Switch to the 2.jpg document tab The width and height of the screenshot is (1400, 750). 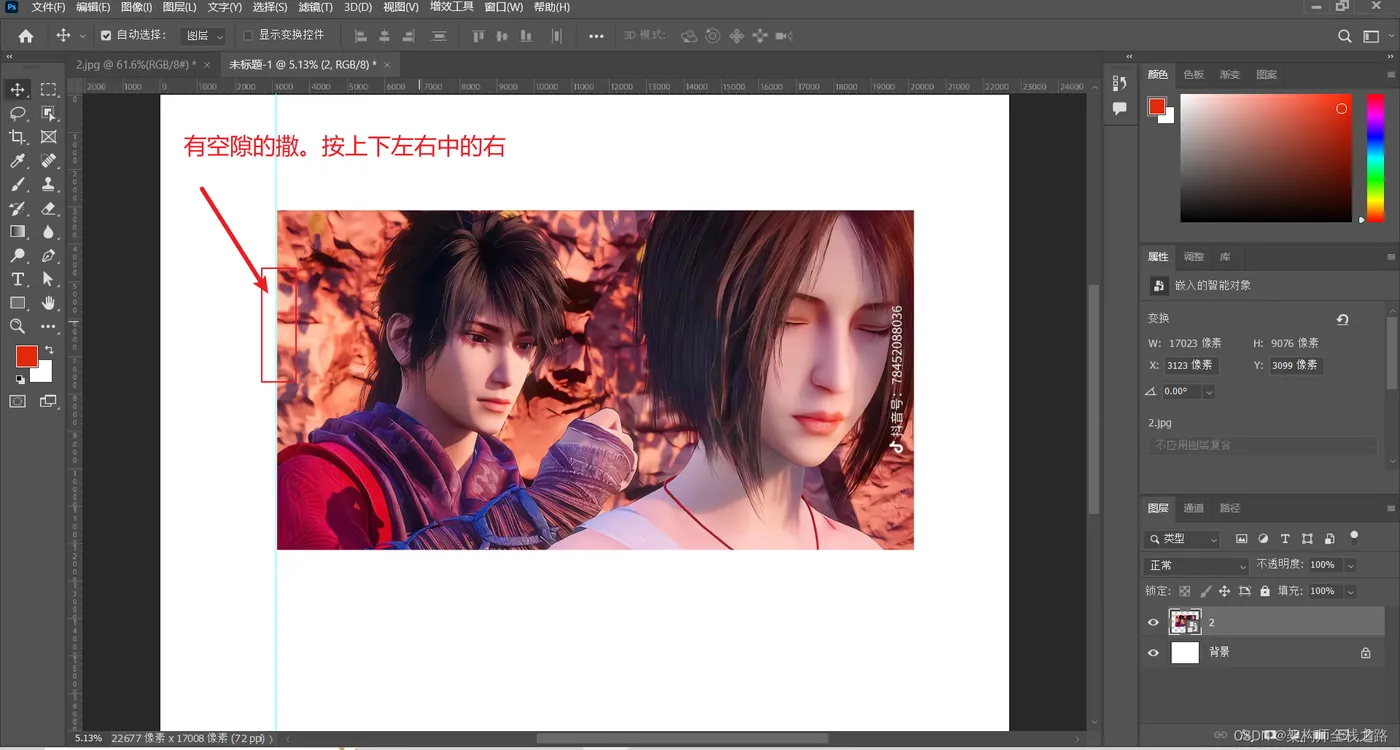(x=136, y=64)
